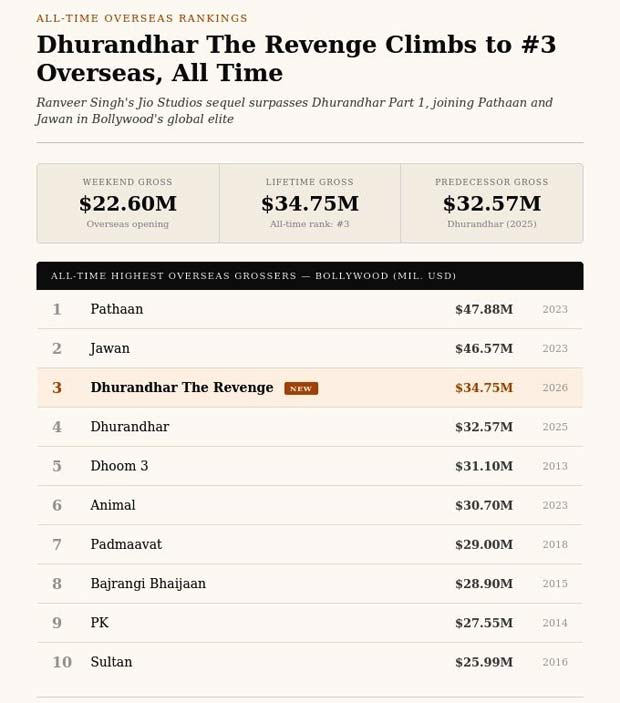Click the year 2015

(x=555, y=584)
